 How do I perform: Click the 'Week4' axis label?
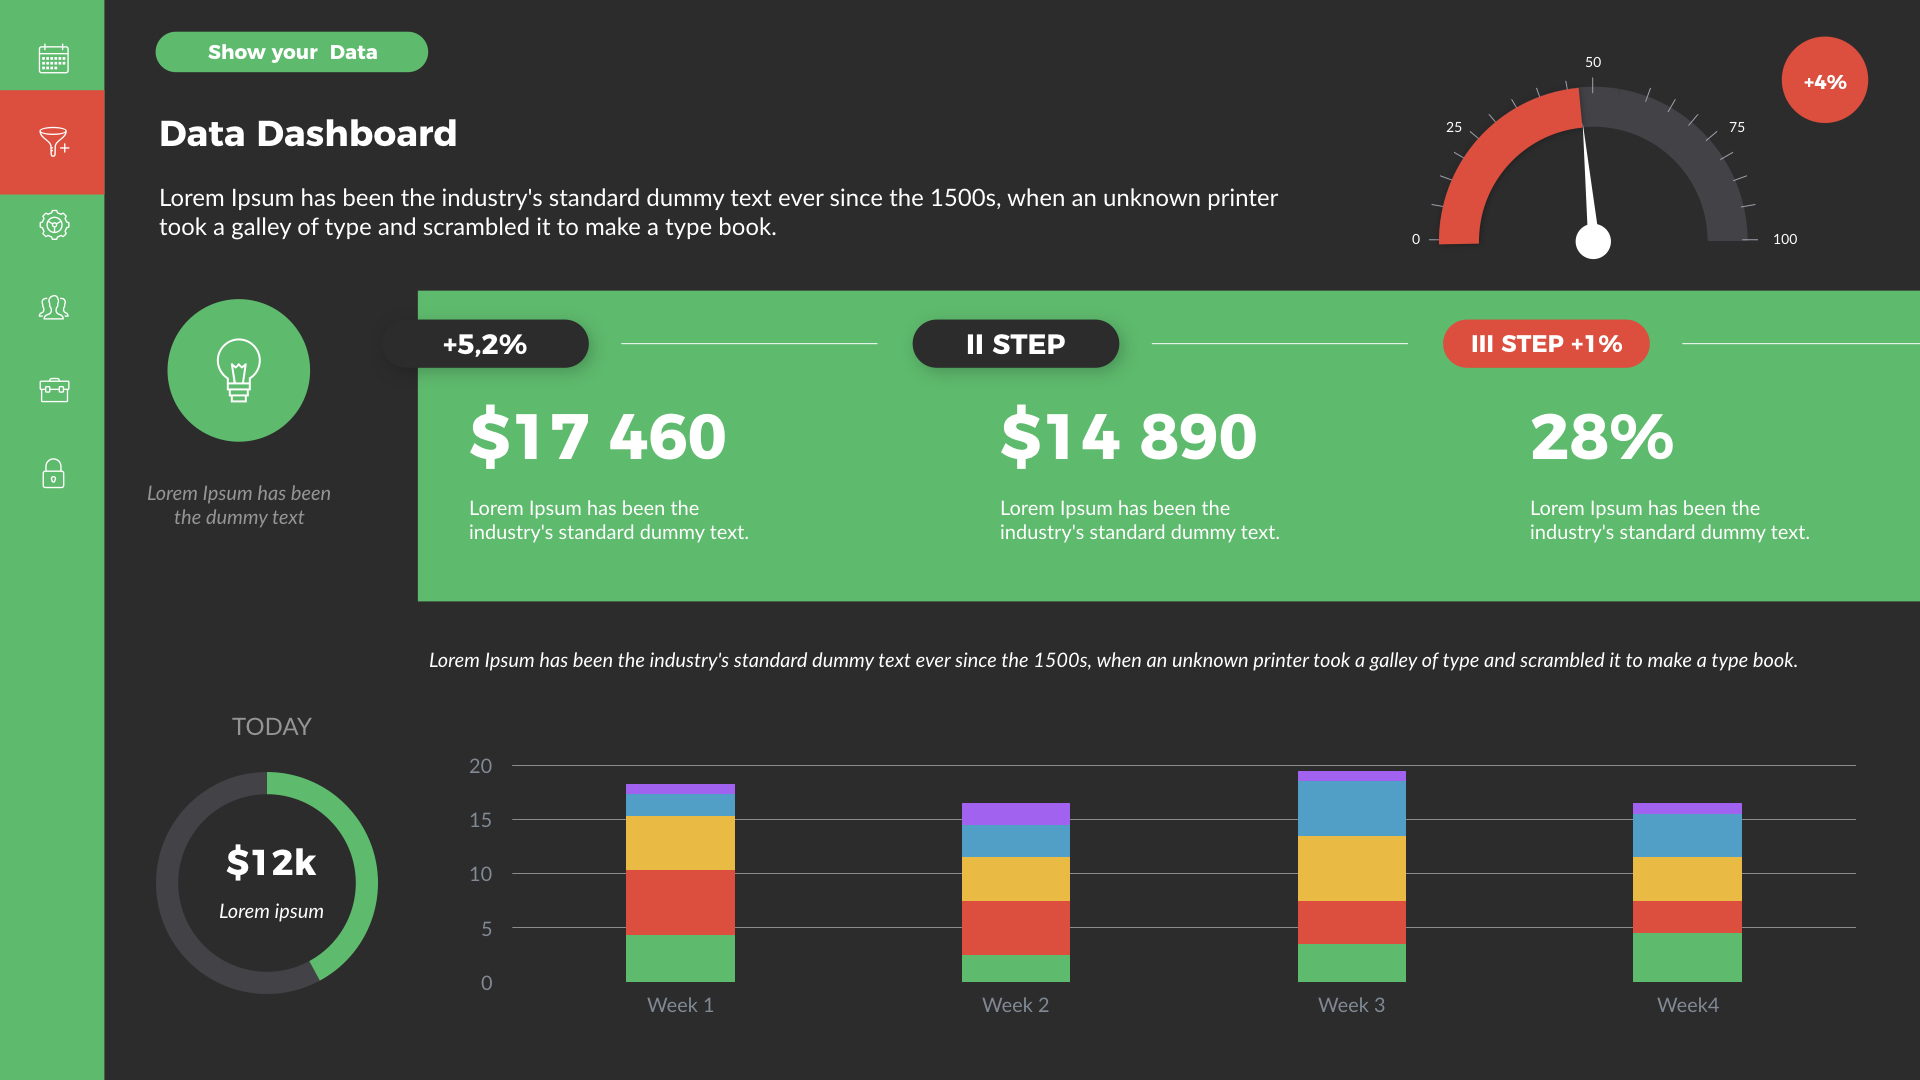1686,1005
